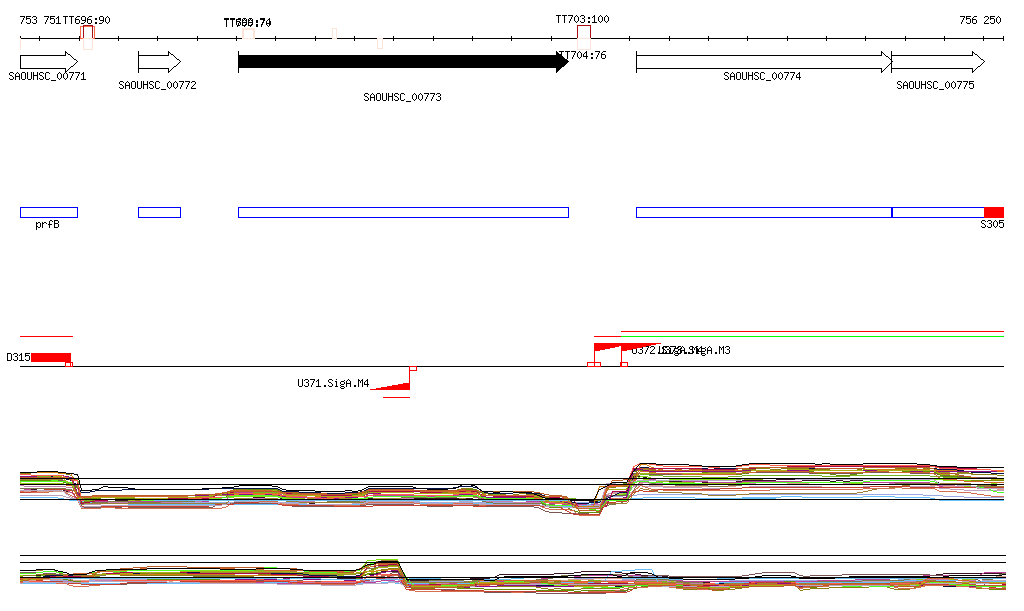Click the TT703:100 terminator marker
Image resolution: width=1024 pixels, height=611 pixels.
coord(584,33)
